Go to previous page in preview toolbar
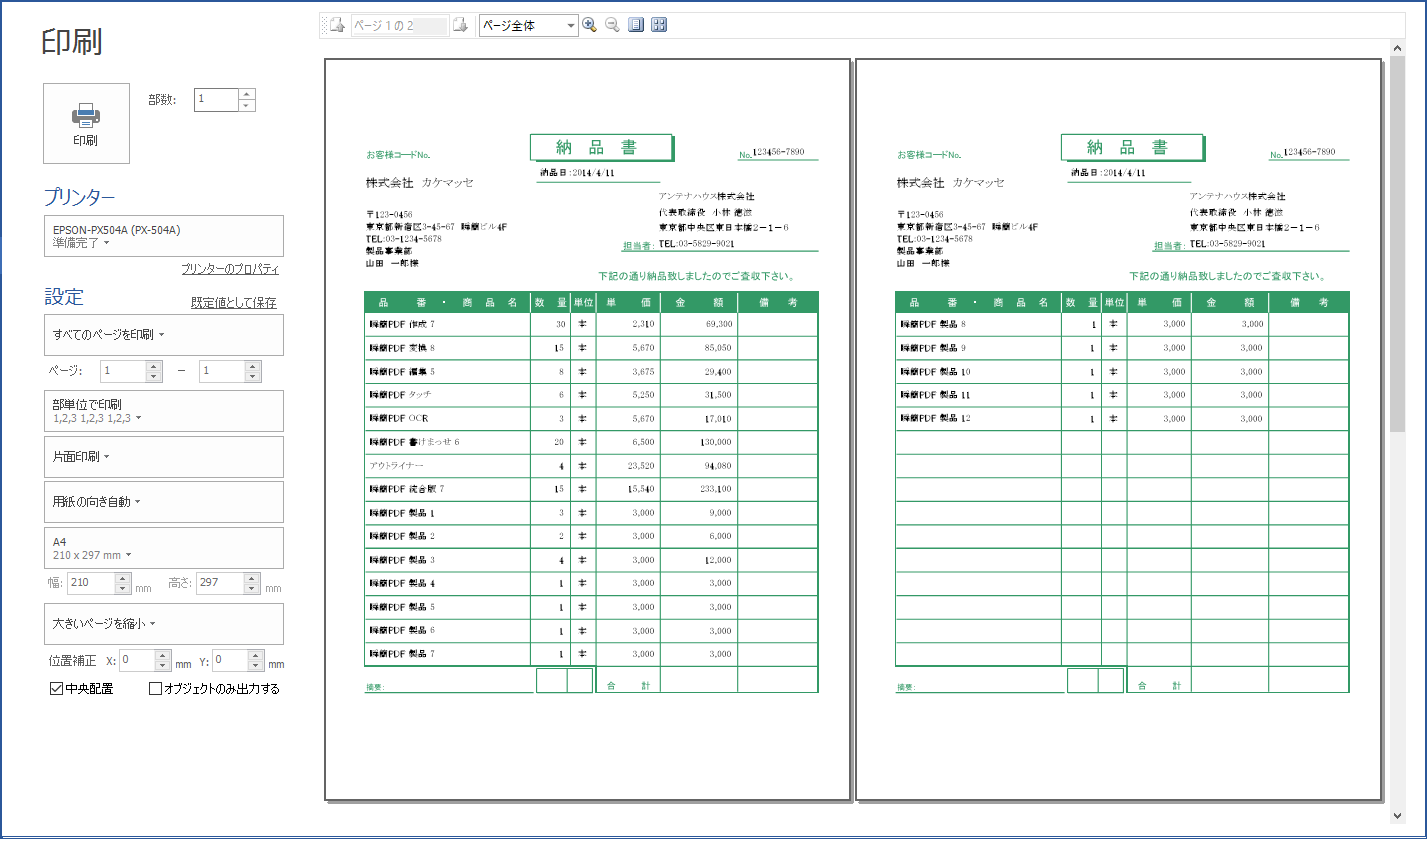 (337, 25)
